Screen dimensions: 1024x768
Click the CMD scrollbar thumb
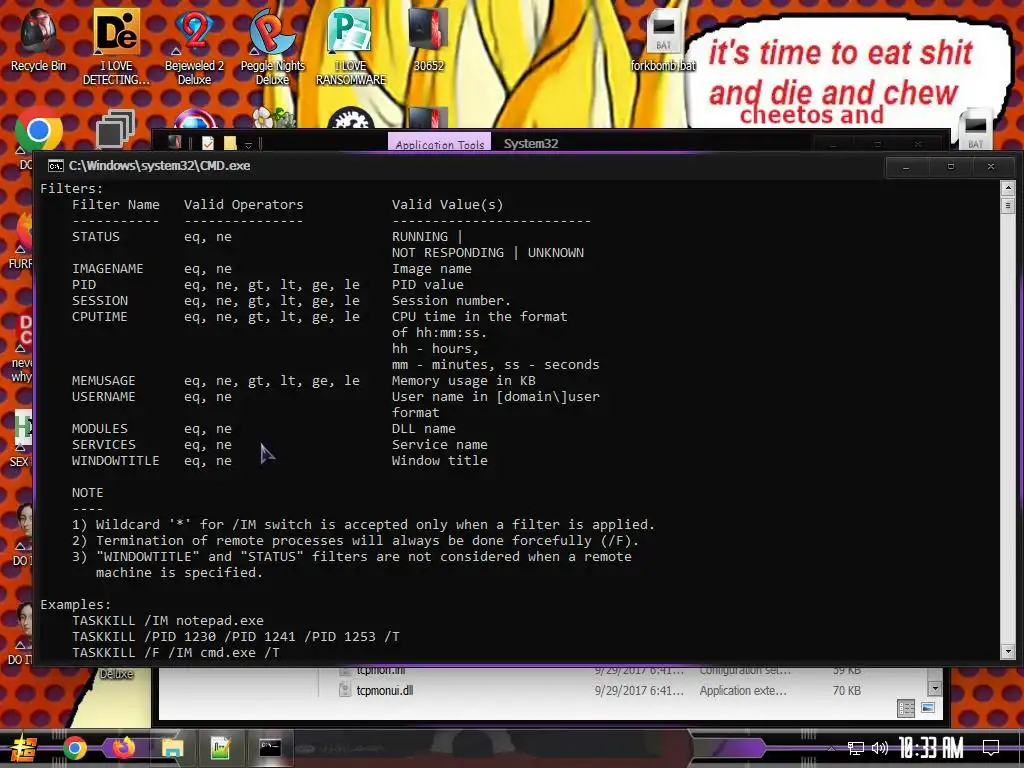(x=1008, y=205)
